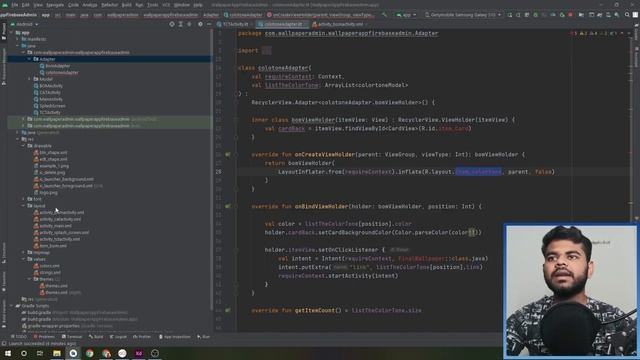Collapse the drawable folder
This screenshot has width=640, height=360.
pyautogui.click(x=24, y=146)
